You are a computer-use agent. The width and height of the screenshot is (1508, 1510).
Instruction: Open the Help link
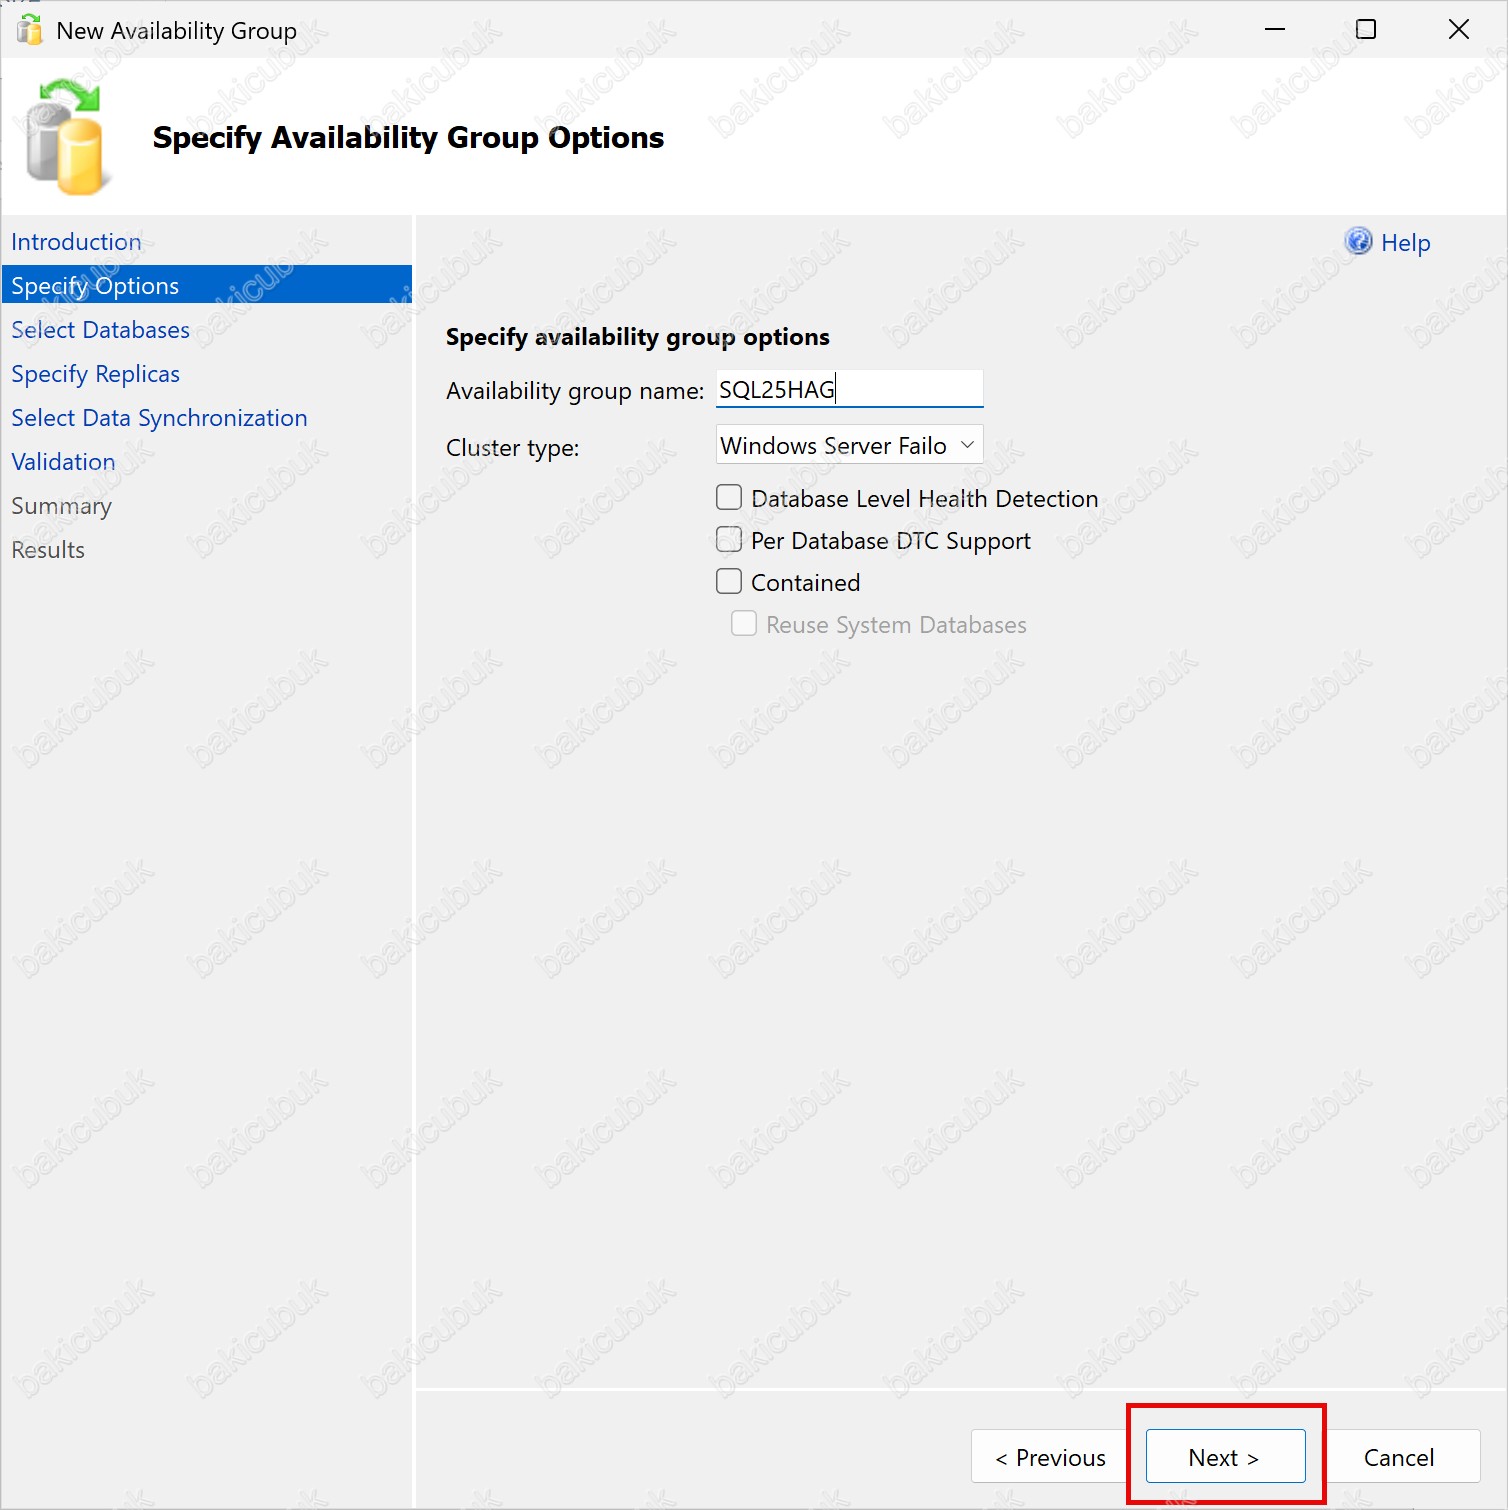[x=1405, y=243]
